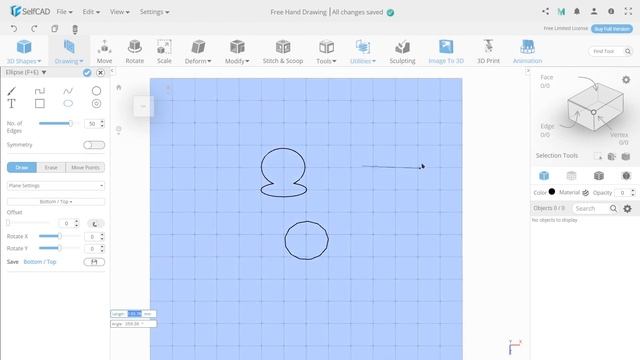Close the Ellipse drawing panel
This screenshot has width=640, height=360.
pos(100,73)
